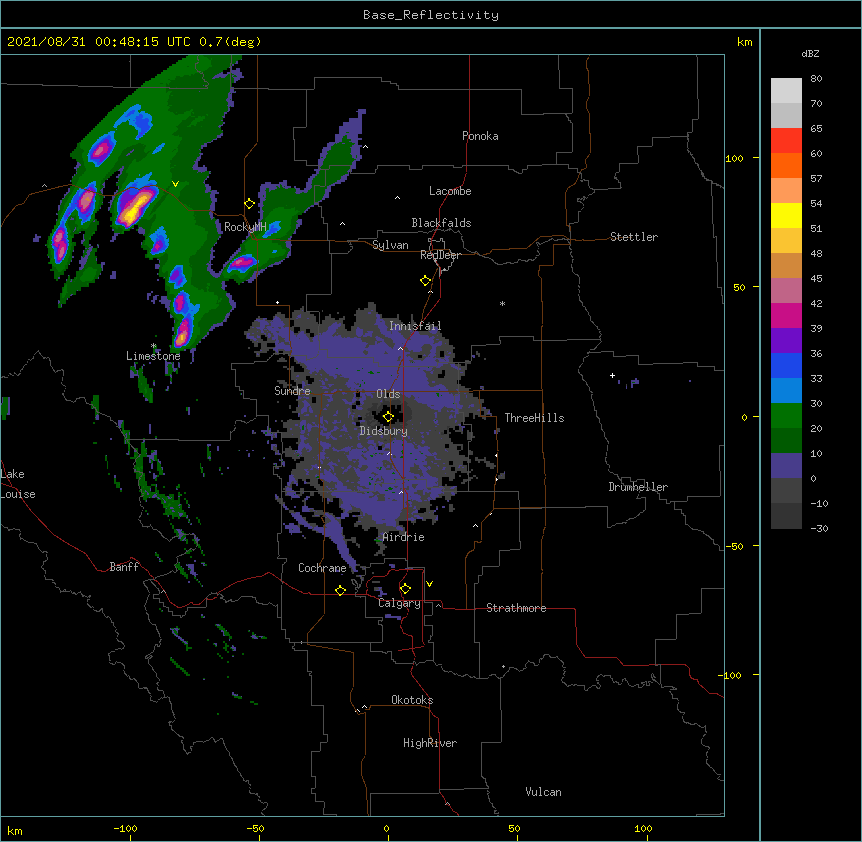Select the Sundre label

point(292,391)
